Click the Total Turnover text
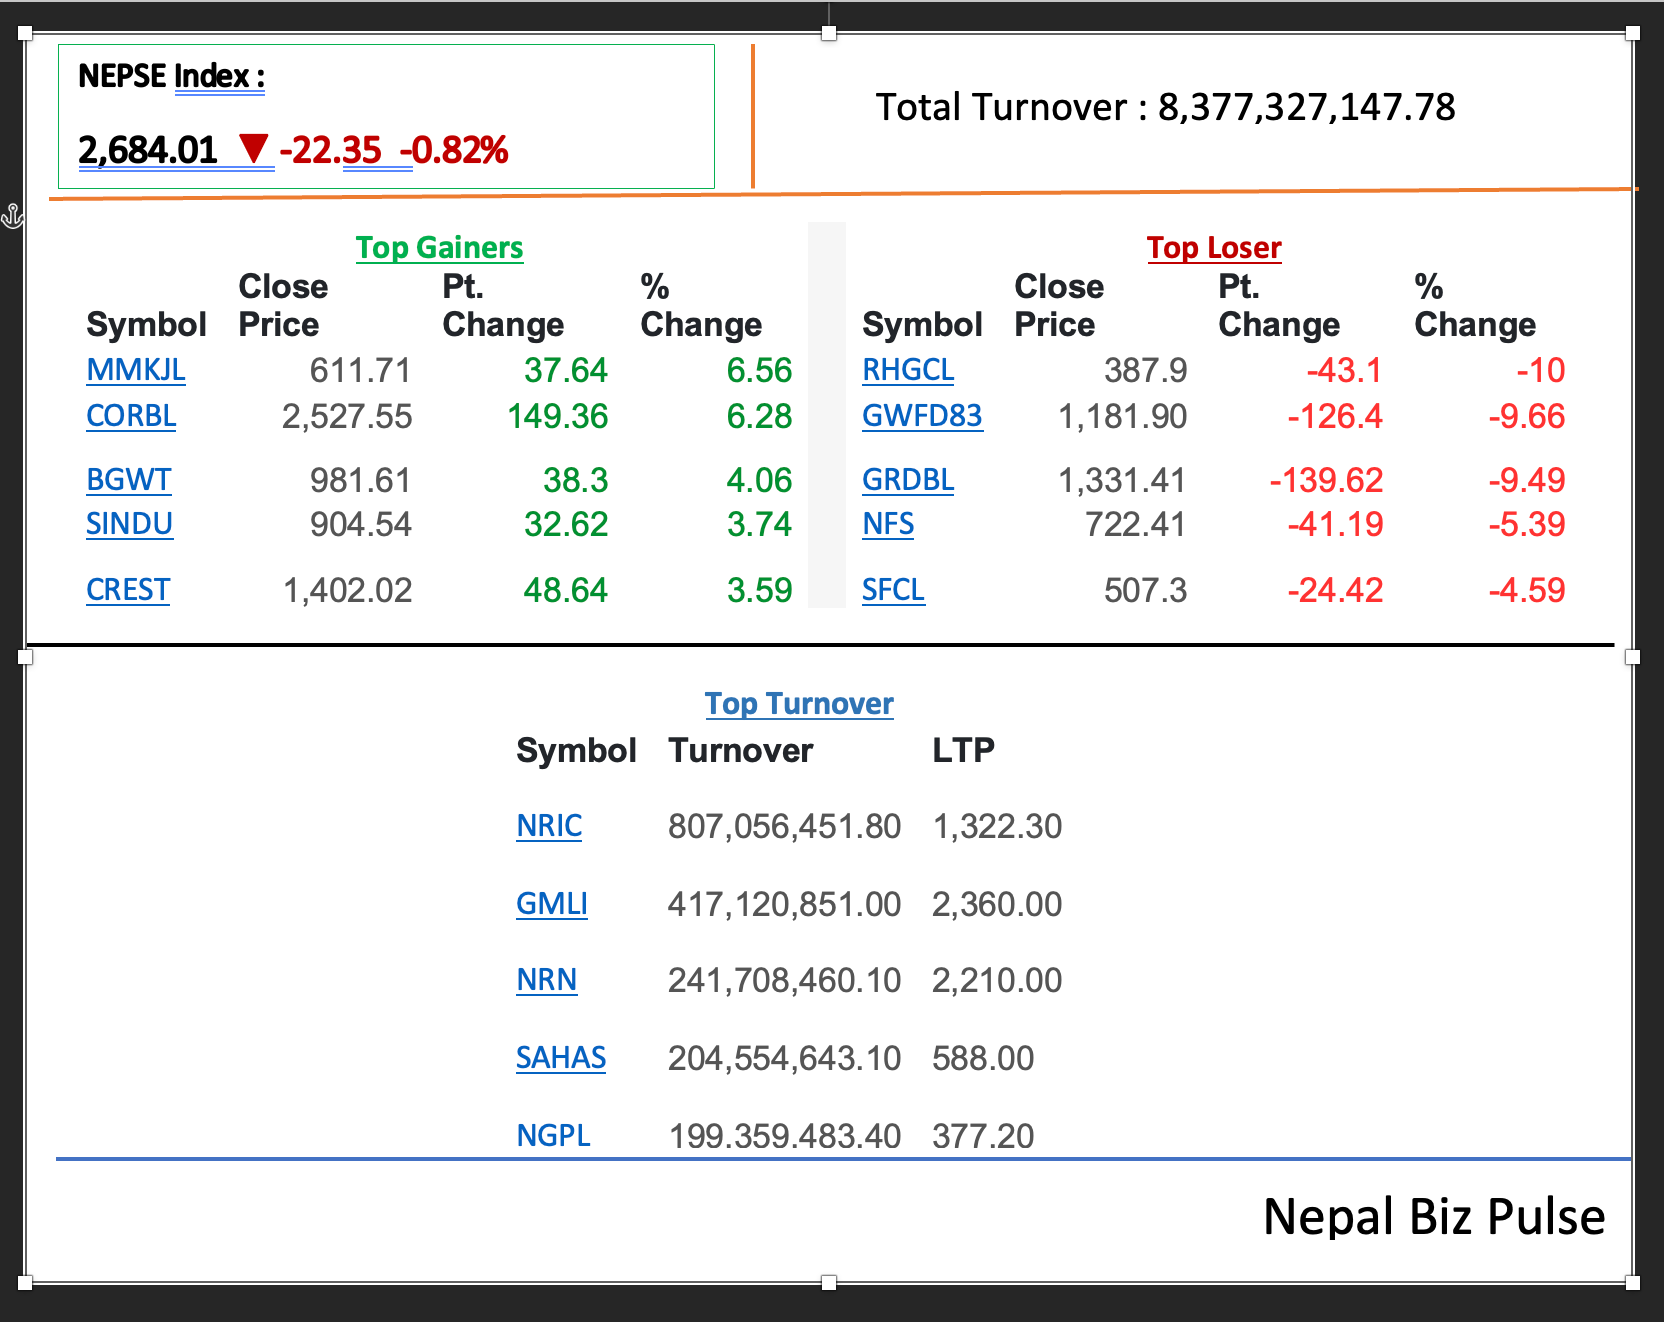This screenshot has height=1322, width=1664. point(1165,107)
